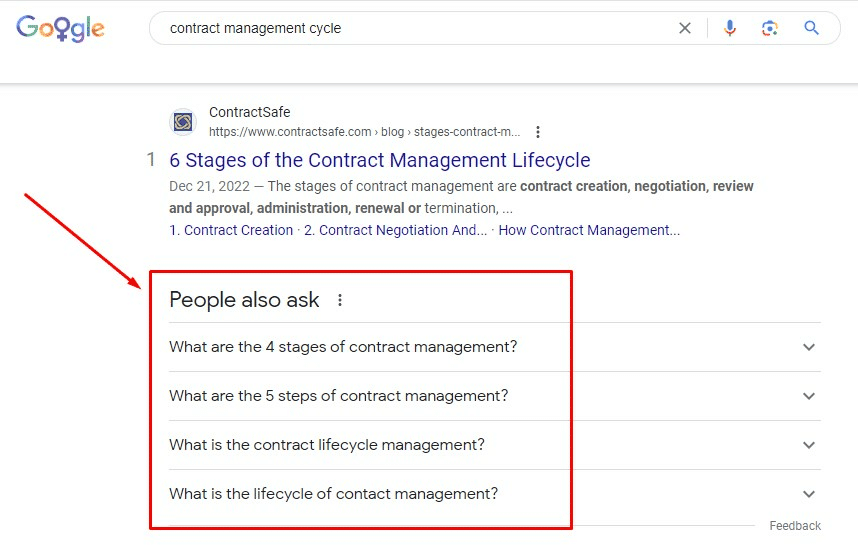Click the Google logo
The image size is (858, 551).
(60, 28)
